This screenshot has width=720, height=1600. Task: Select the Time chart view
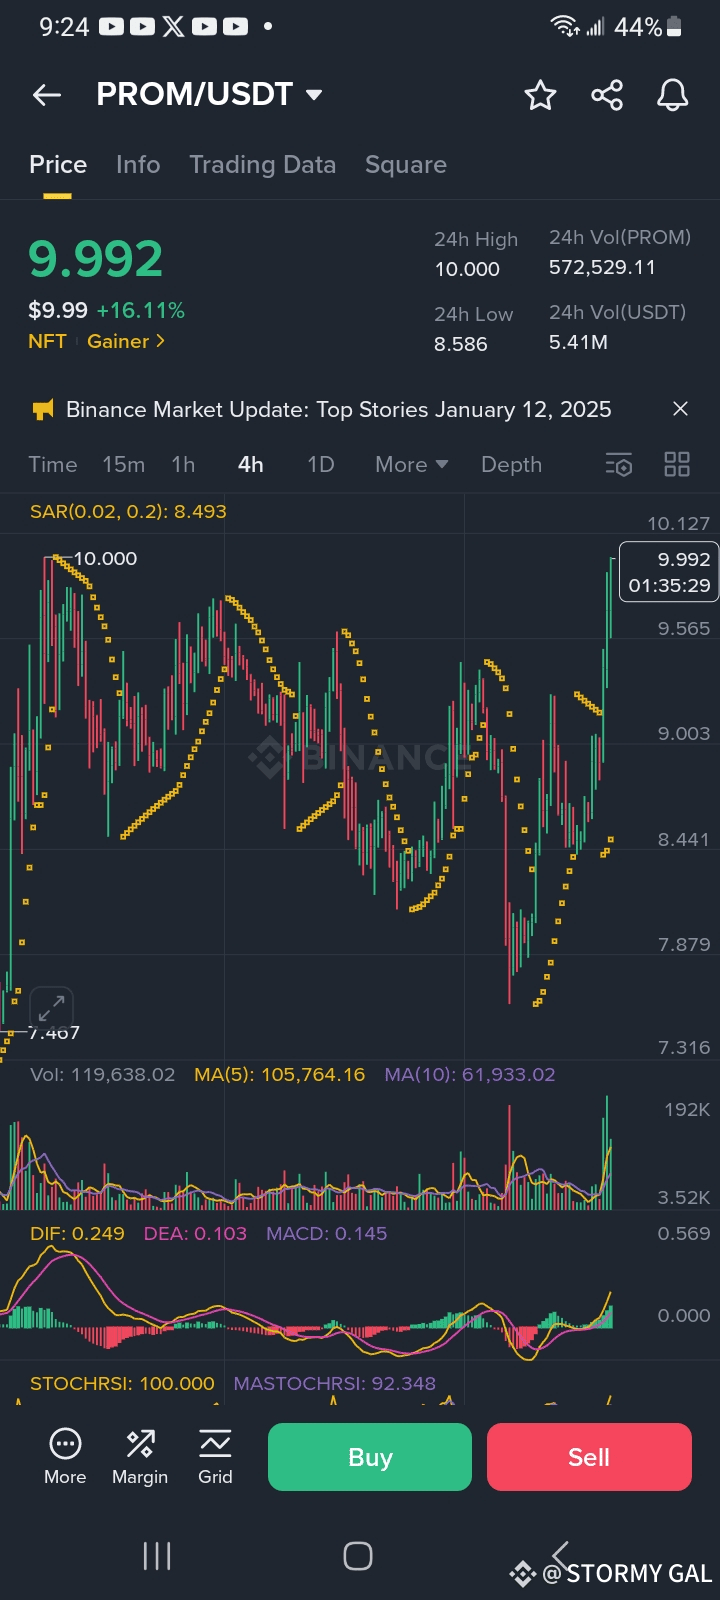(53, 464)
